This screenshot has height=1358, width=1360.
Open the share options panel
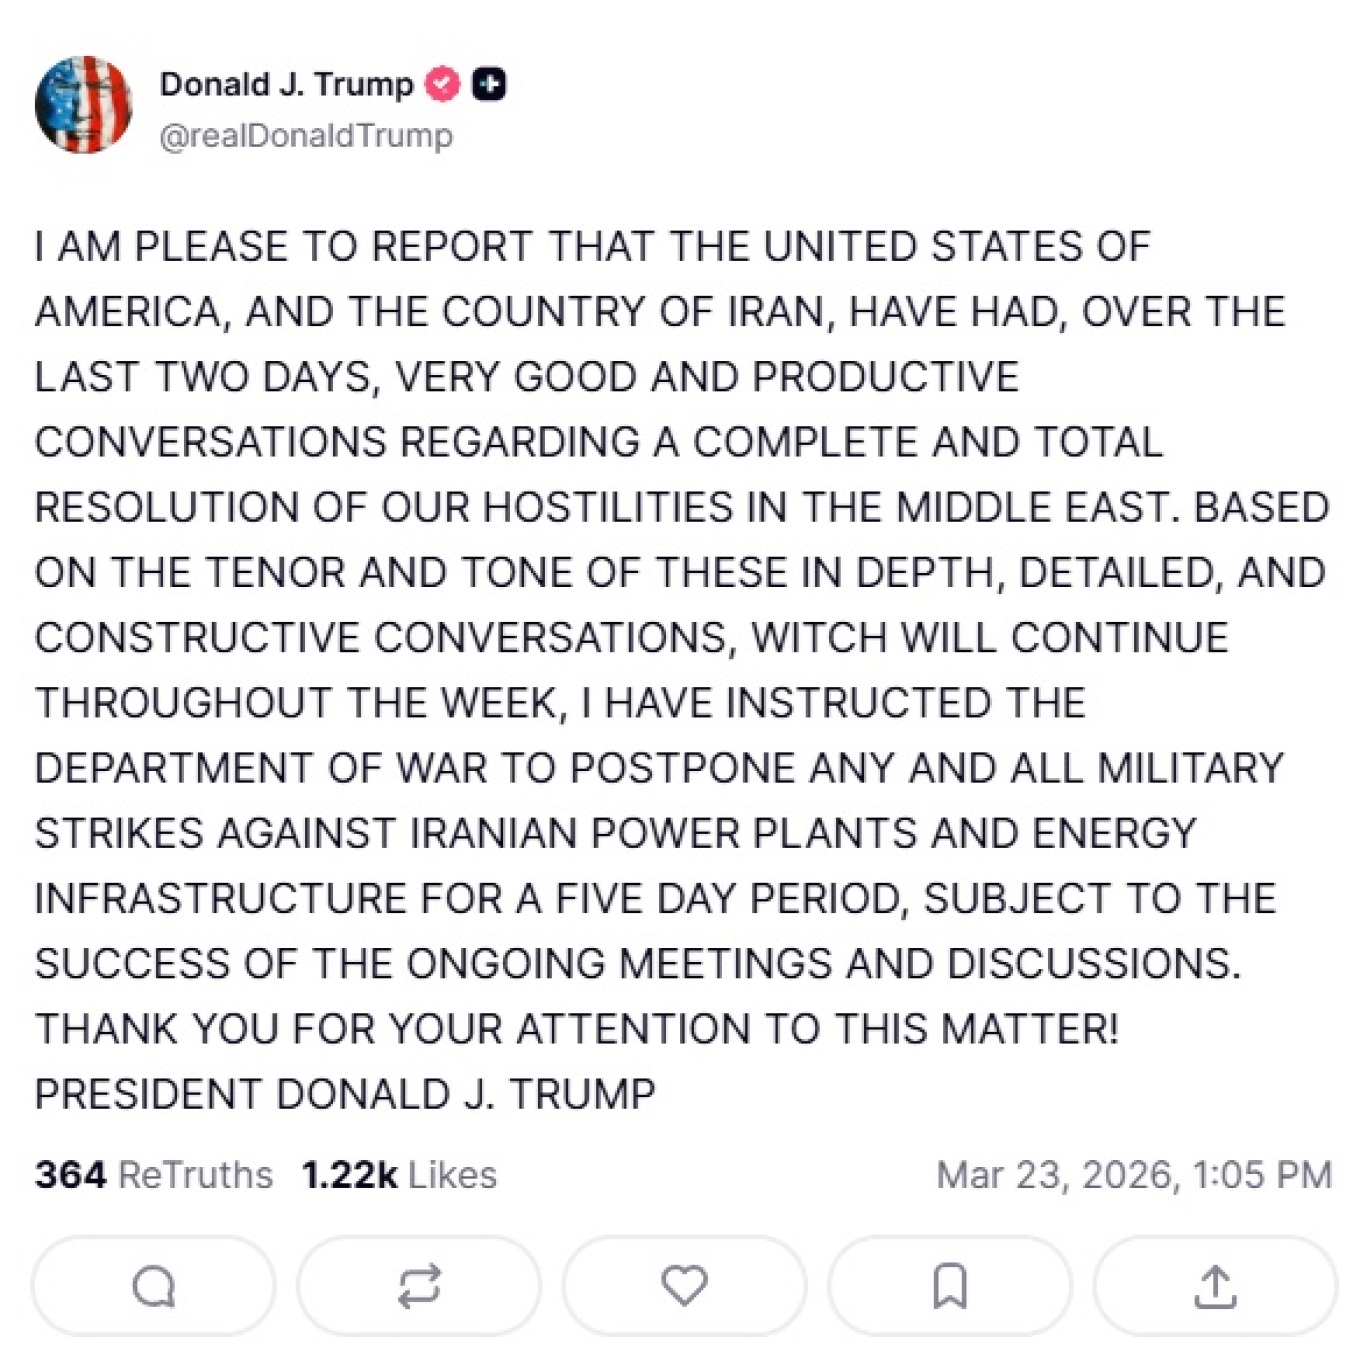(x=1213, y=1287)
